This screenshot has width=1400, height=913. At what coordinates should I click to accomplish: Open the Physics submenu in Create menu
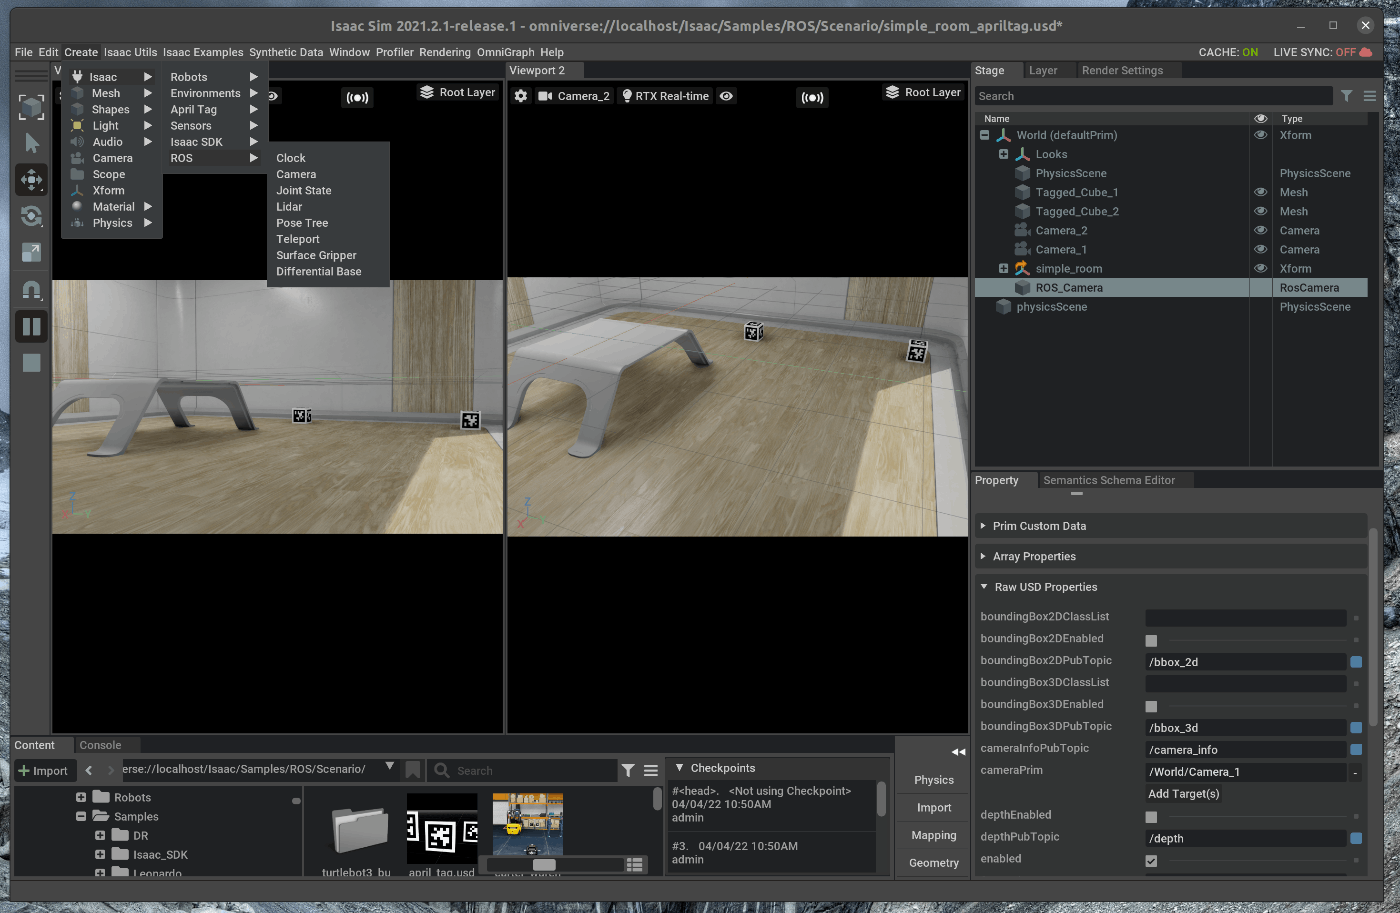112,223
